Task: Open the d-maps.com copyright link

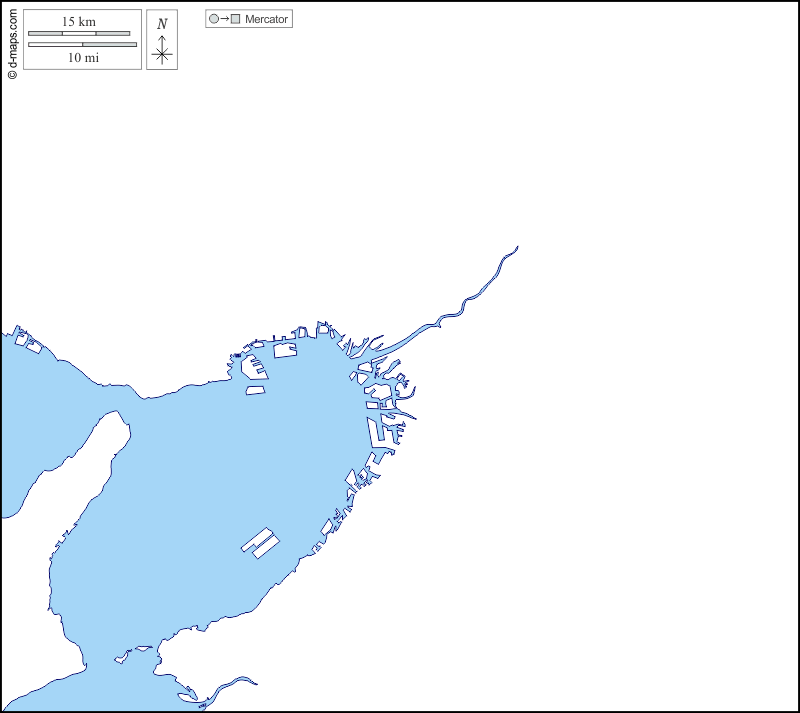Action: (x=11, y=41)
